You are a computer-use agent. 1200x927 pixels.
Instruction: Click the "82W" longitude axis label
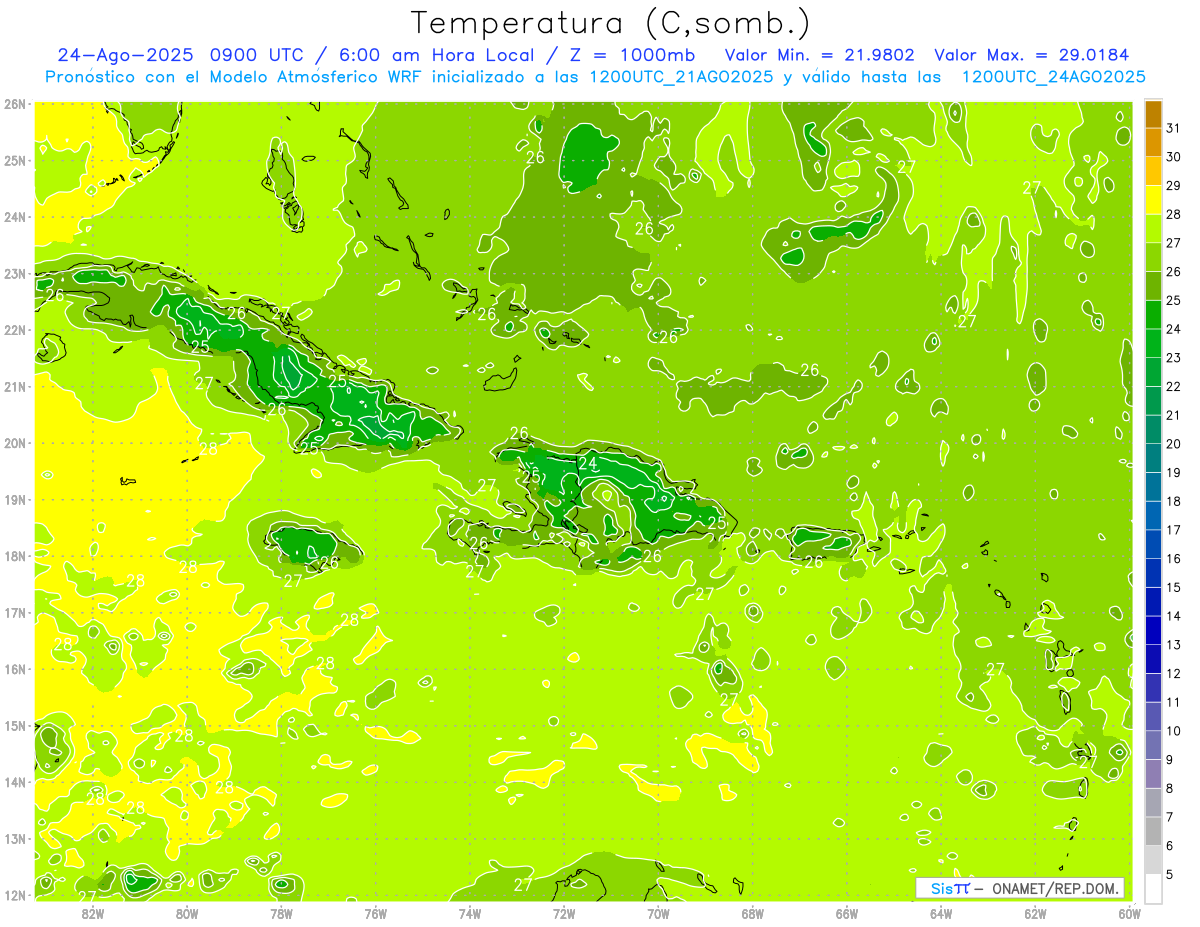click(92, 913)
